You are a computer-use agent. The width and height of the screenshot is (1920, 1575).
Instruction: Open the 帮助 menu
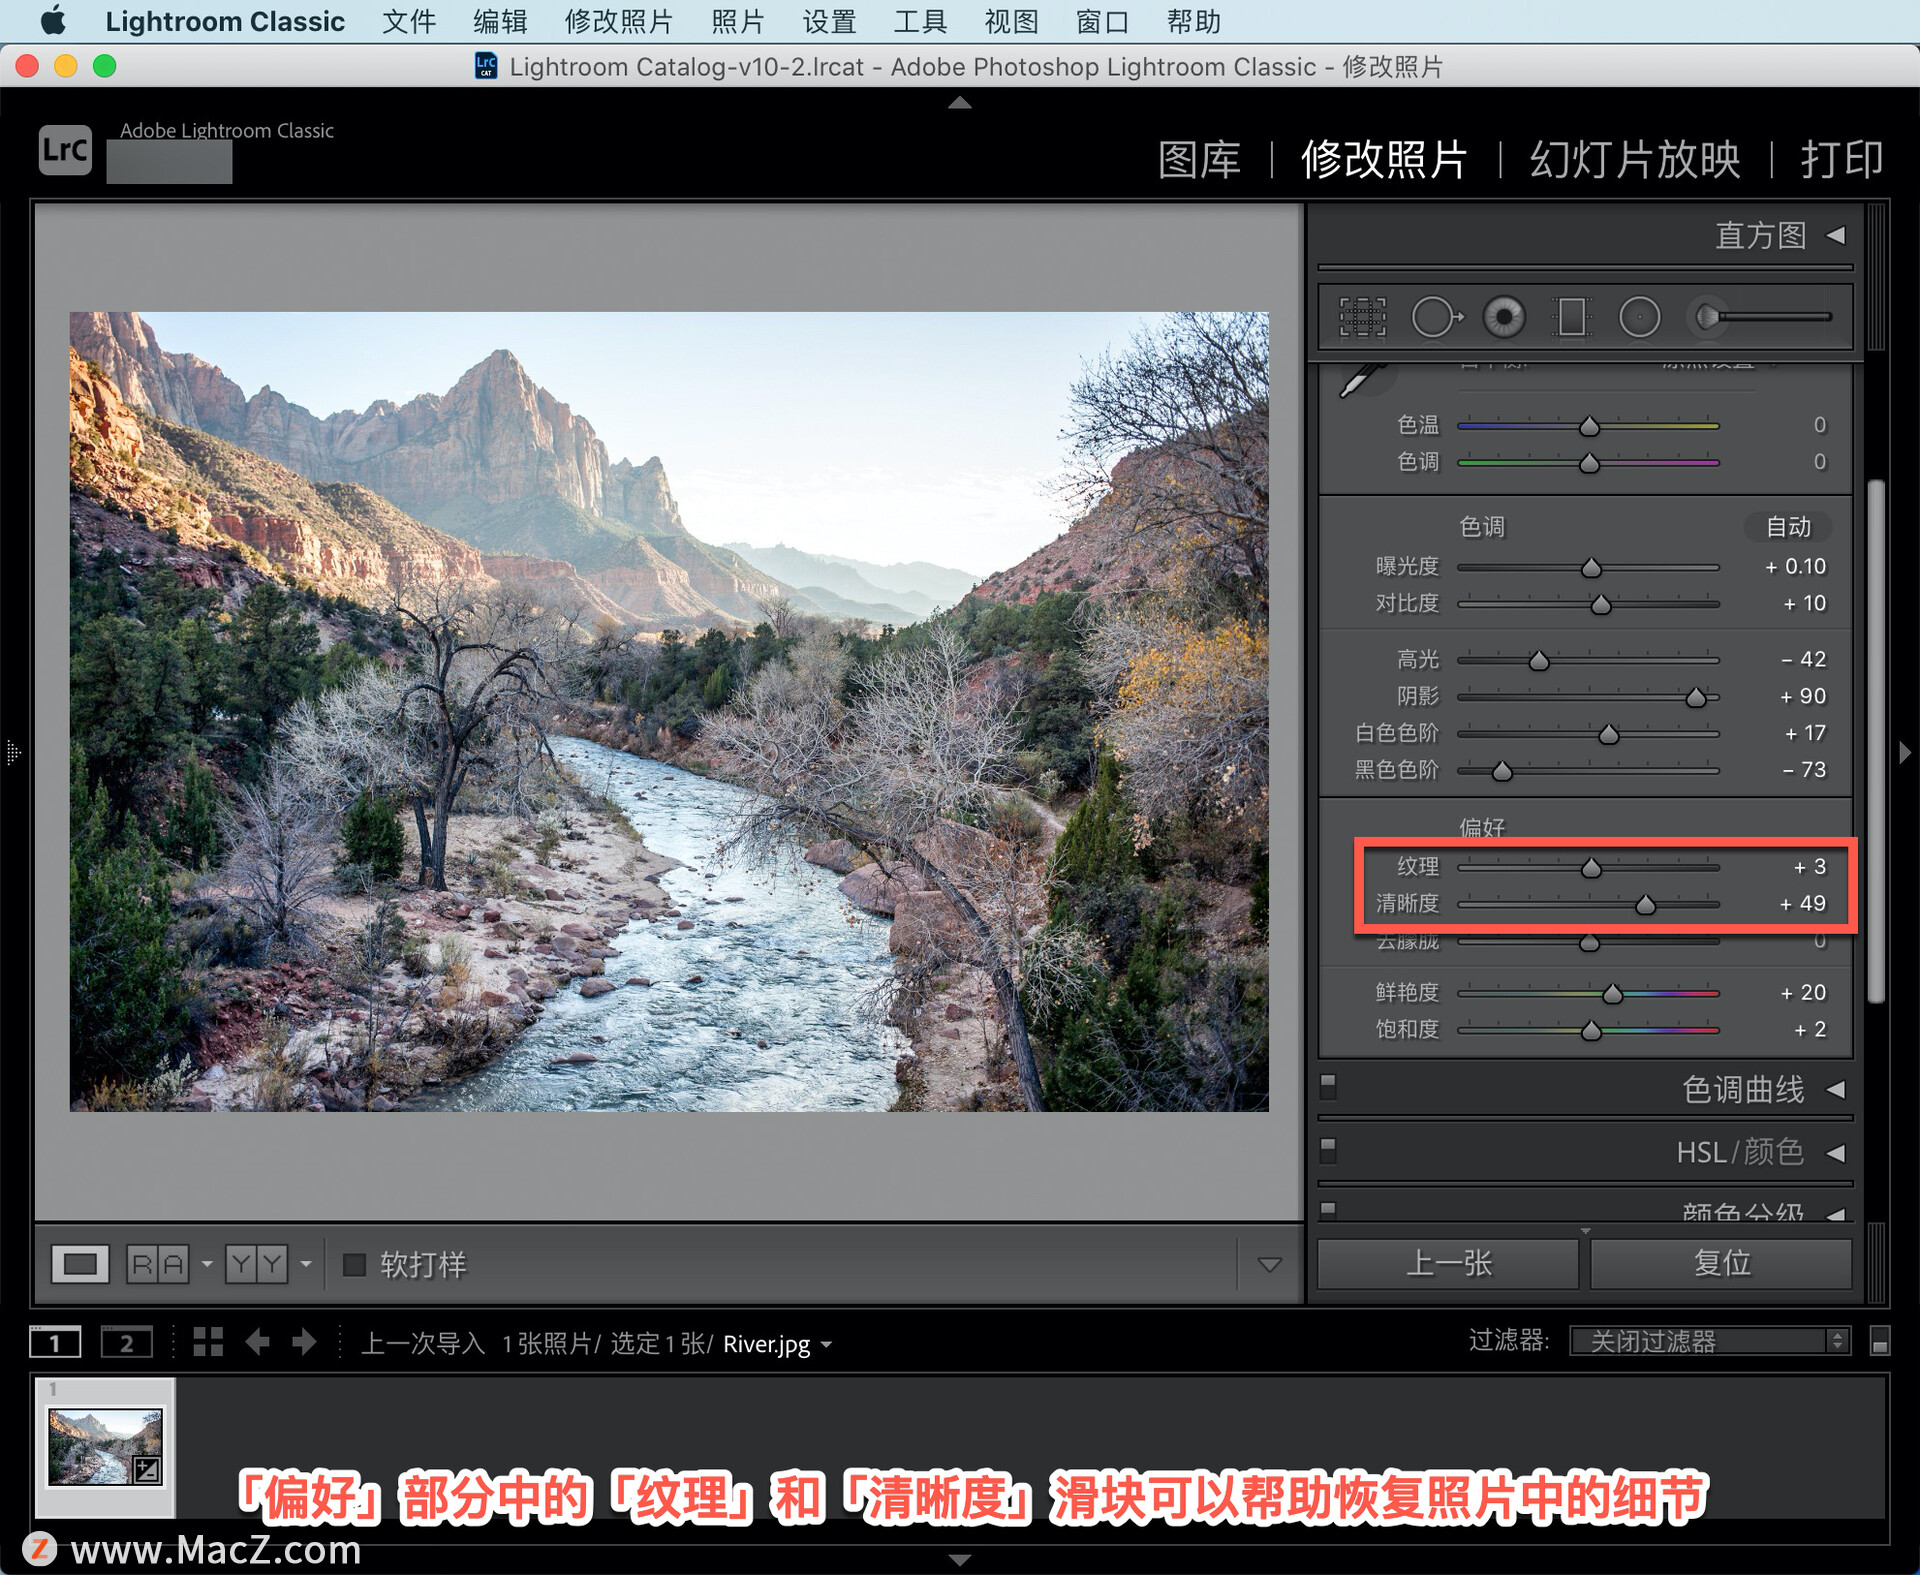1193,21
